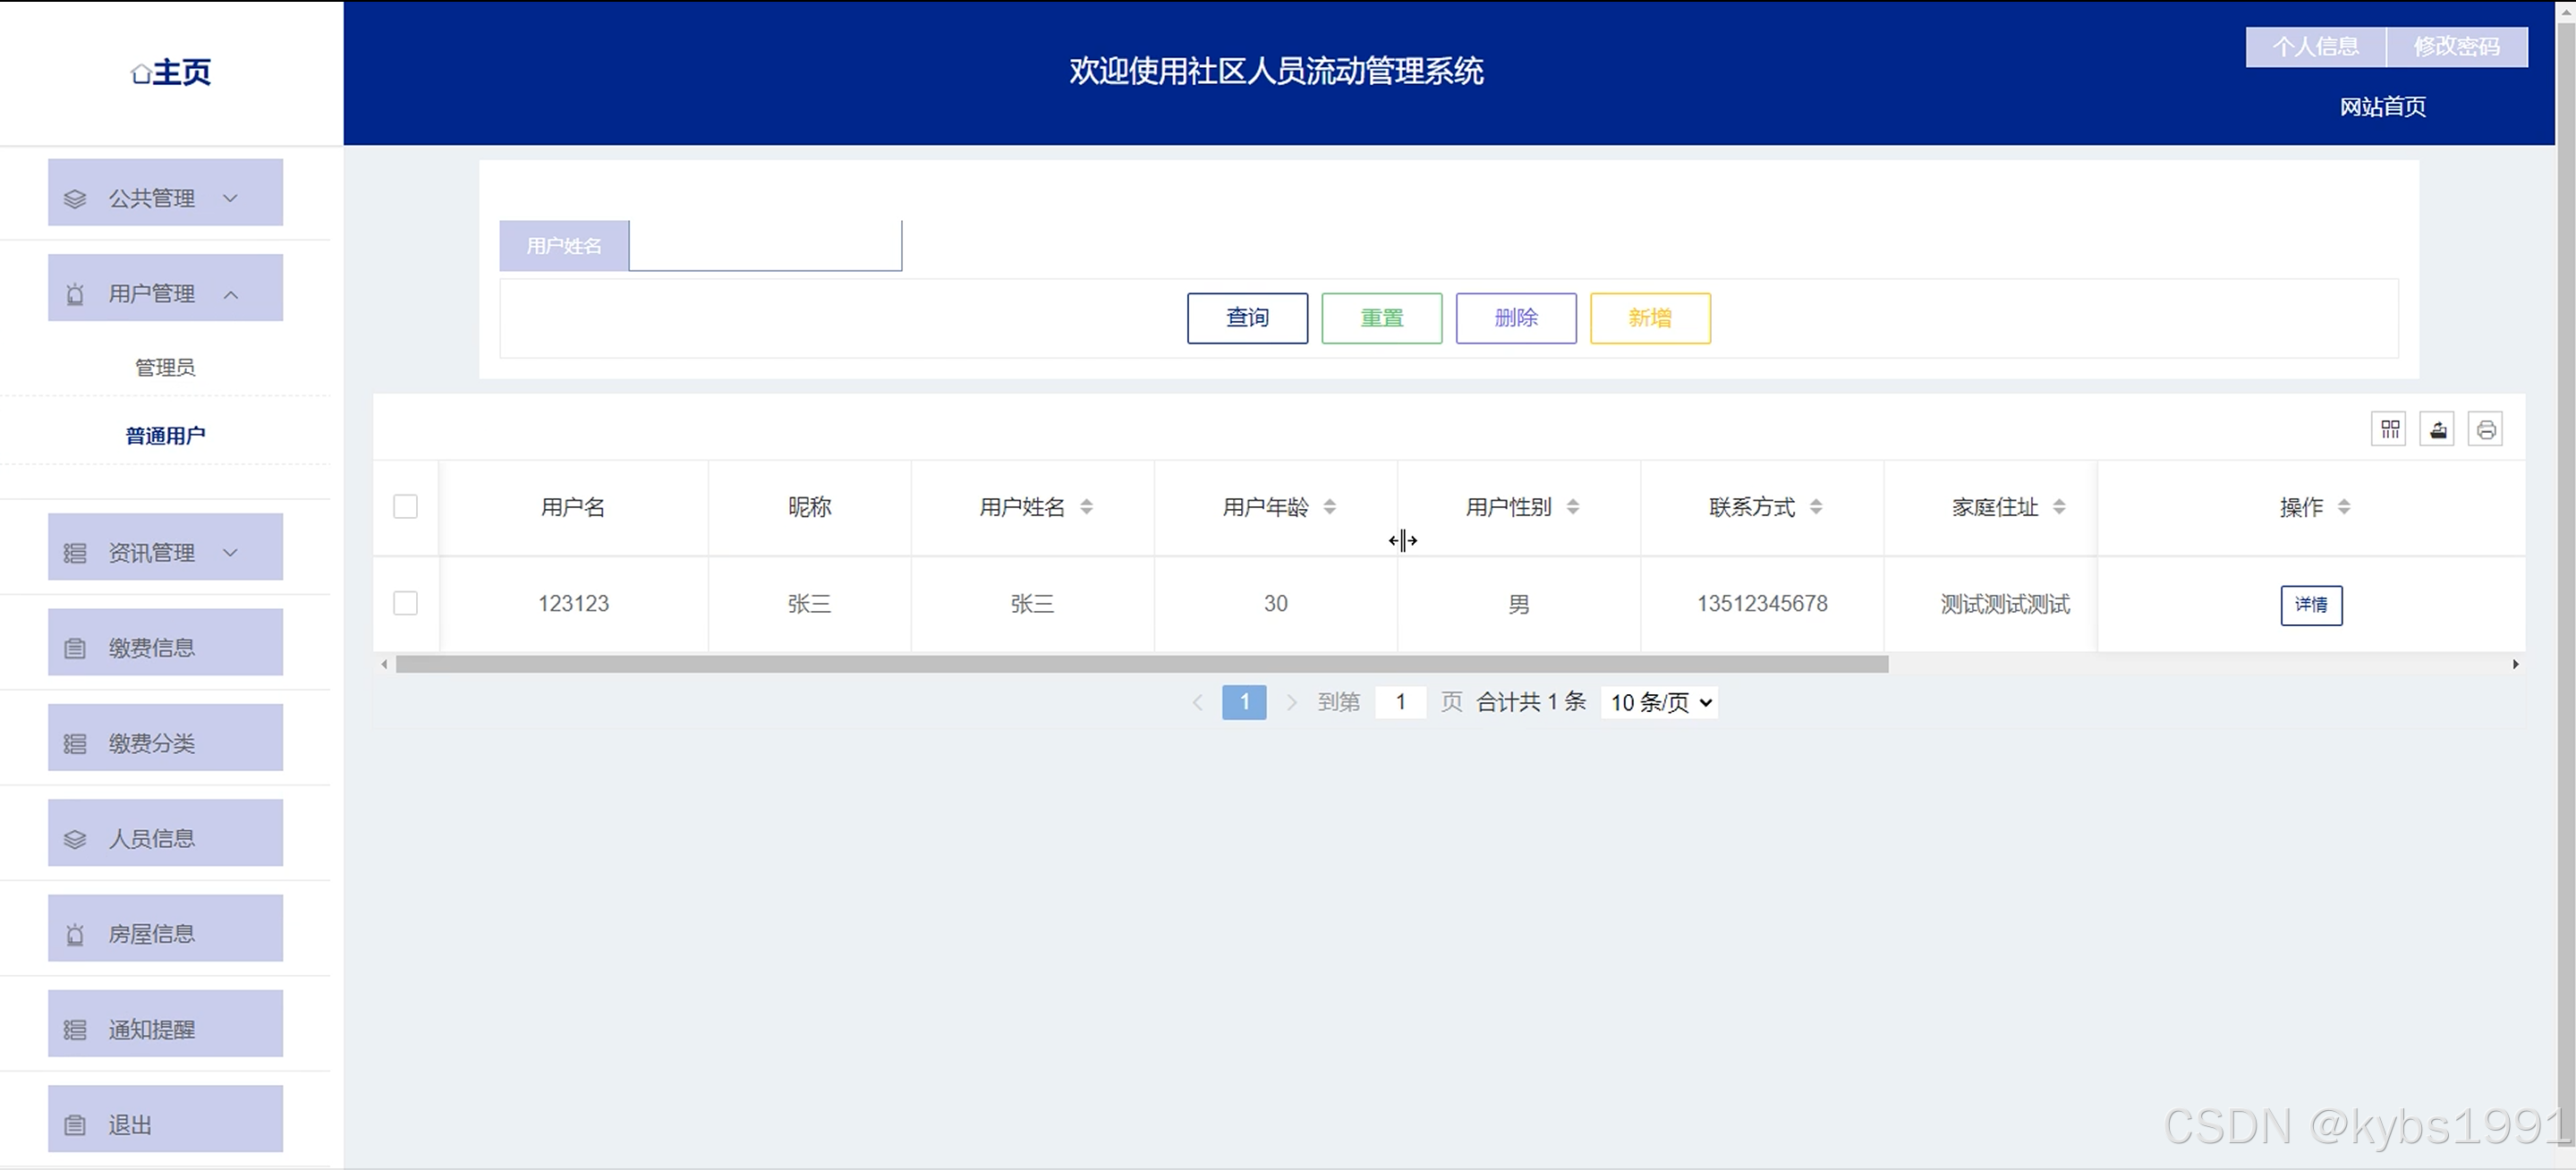Click the table export icon
Screen dimensions: 2576x1170
point(2437,430)
